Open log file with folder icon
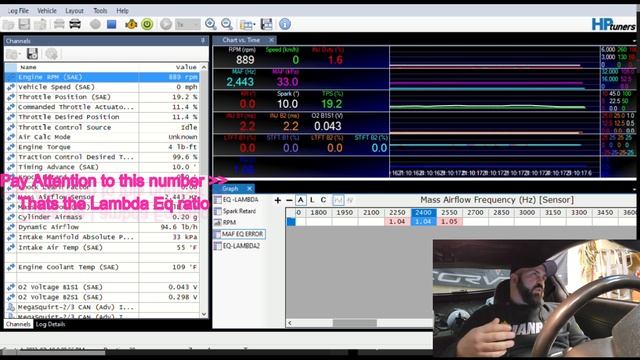 9,24
